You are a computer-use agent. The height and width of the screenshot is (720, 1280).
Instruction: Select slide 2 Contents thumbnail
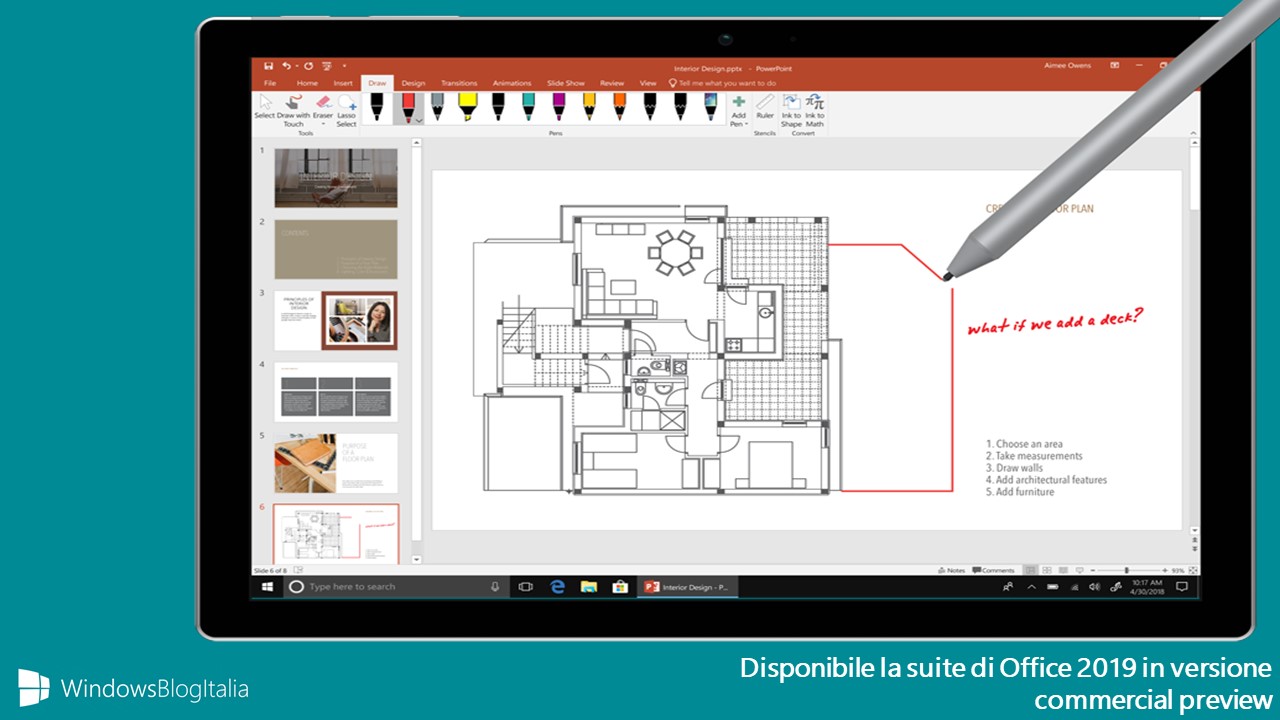(336, 249)
